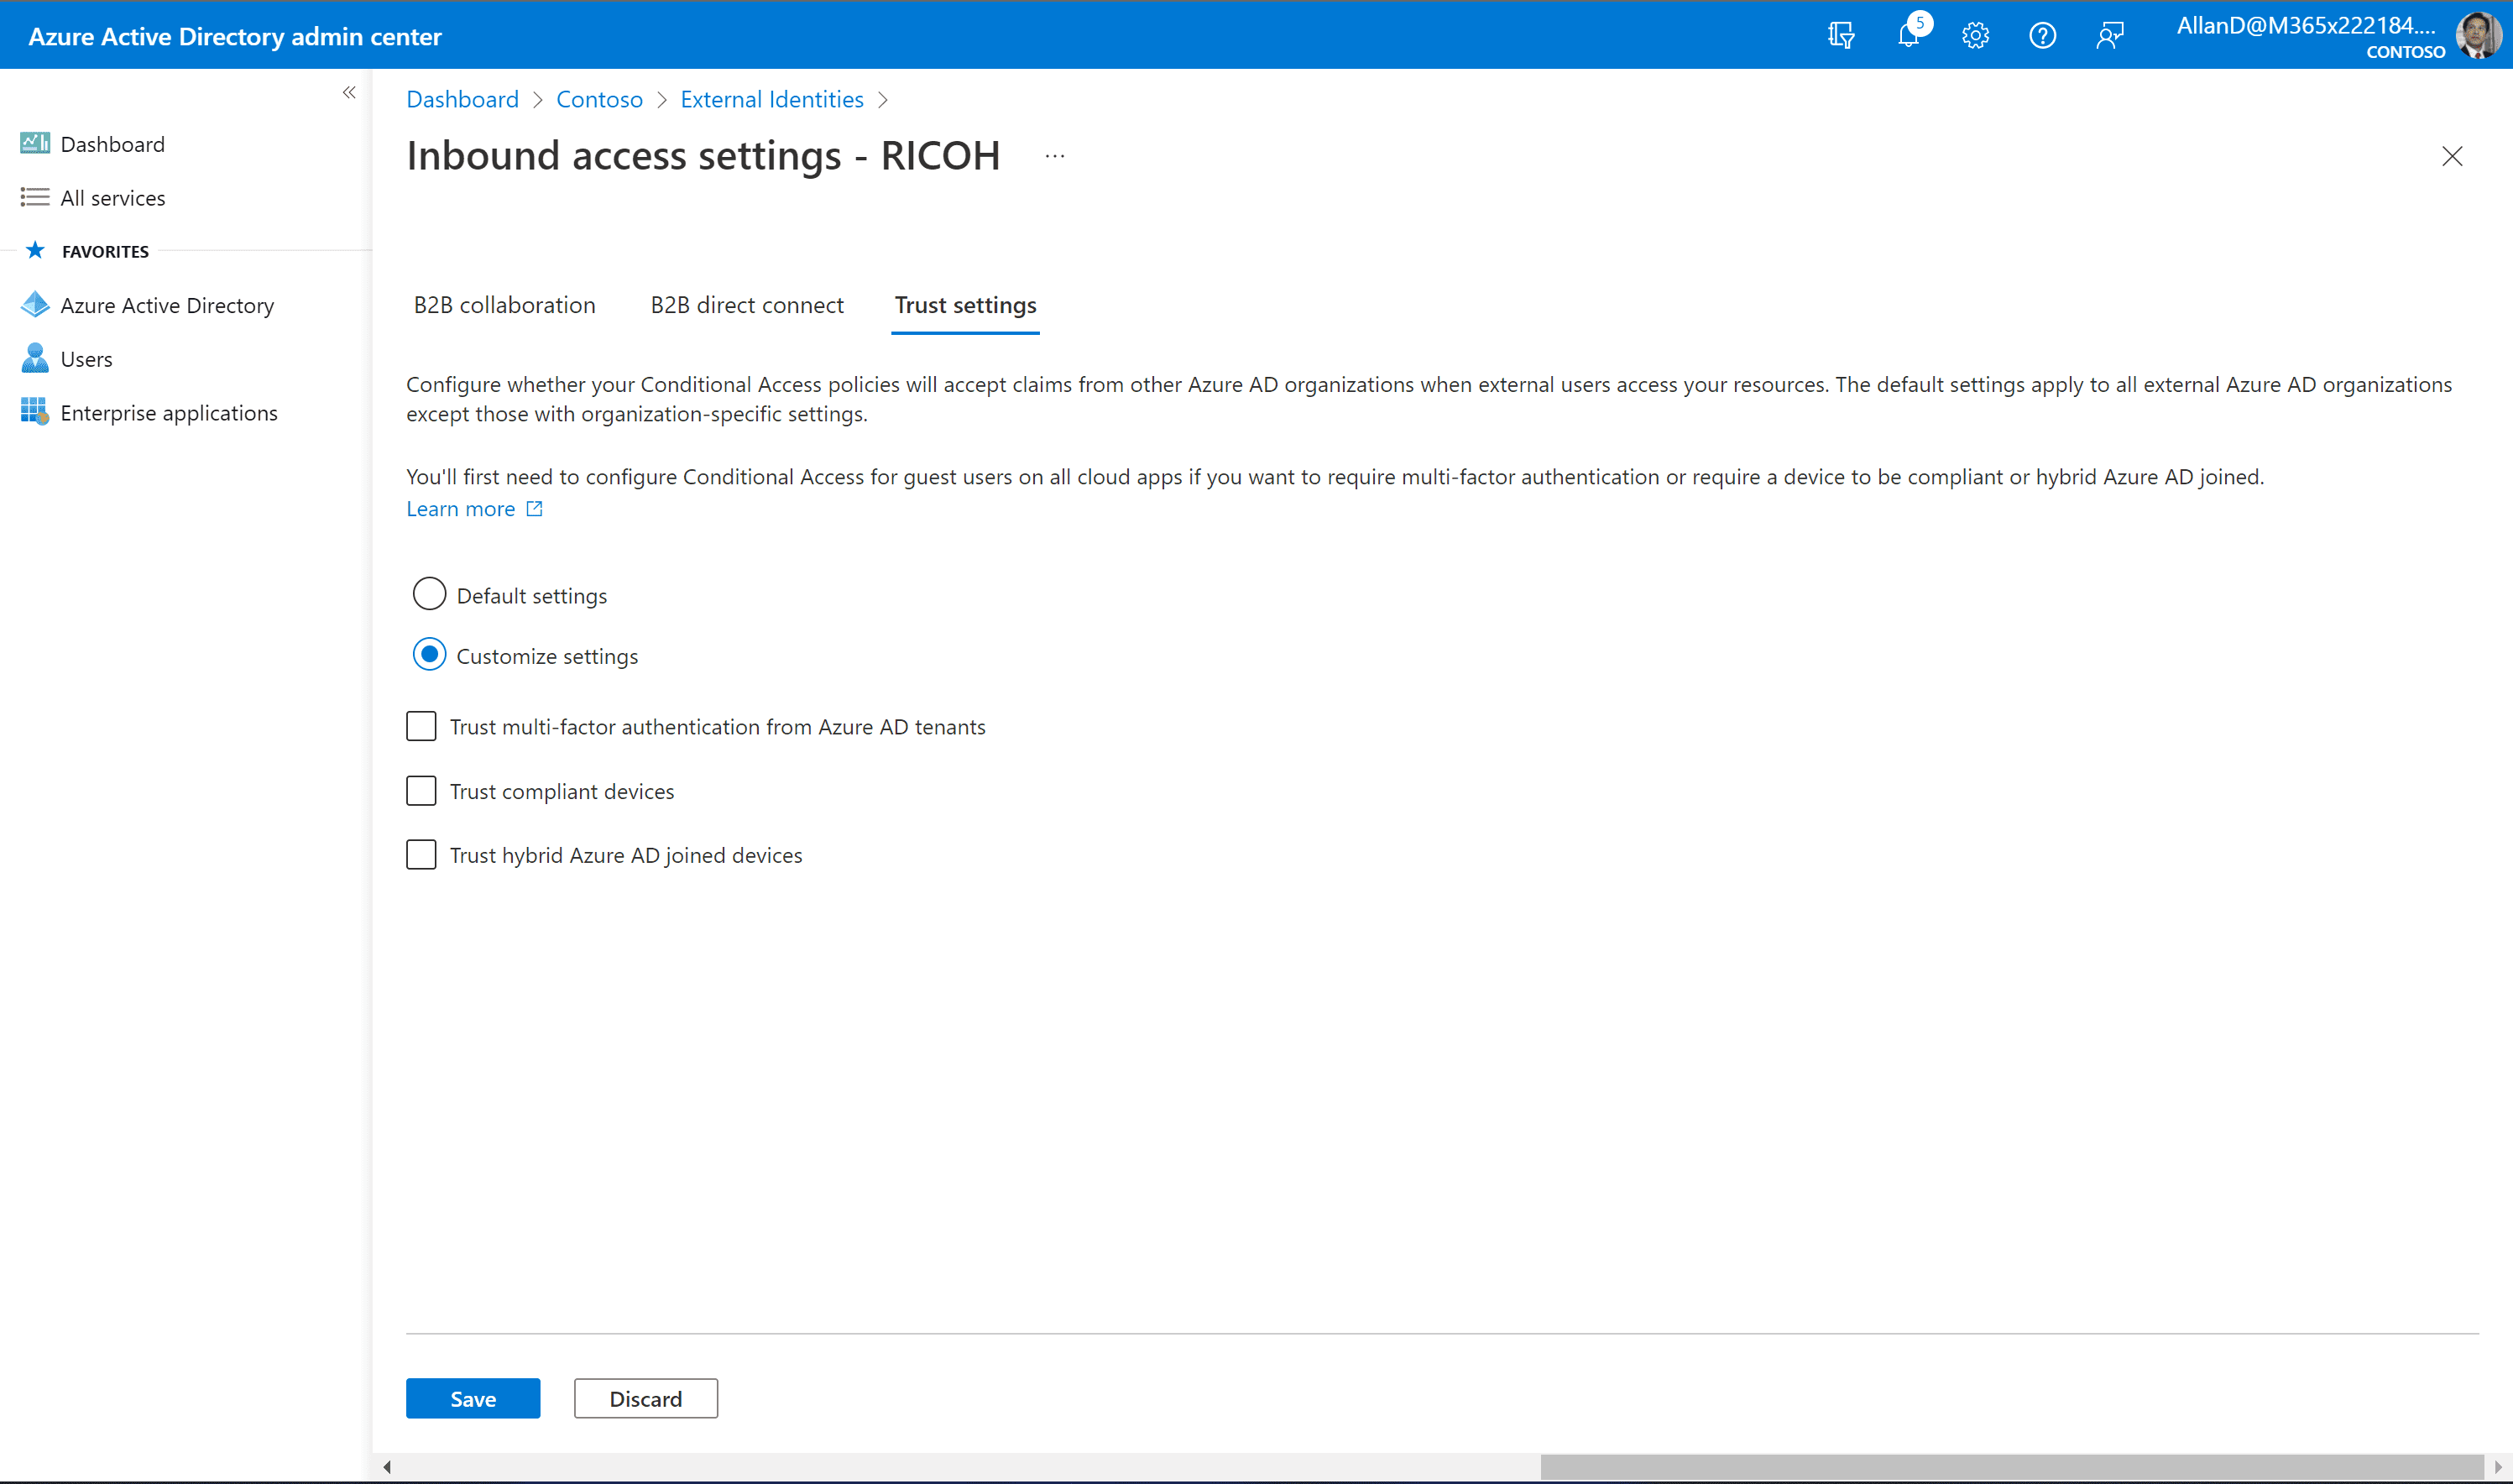The image size is (2513, 1484).
Task: Open the notifications bell
Action: pyautogui.click(x=1909, y=36)
